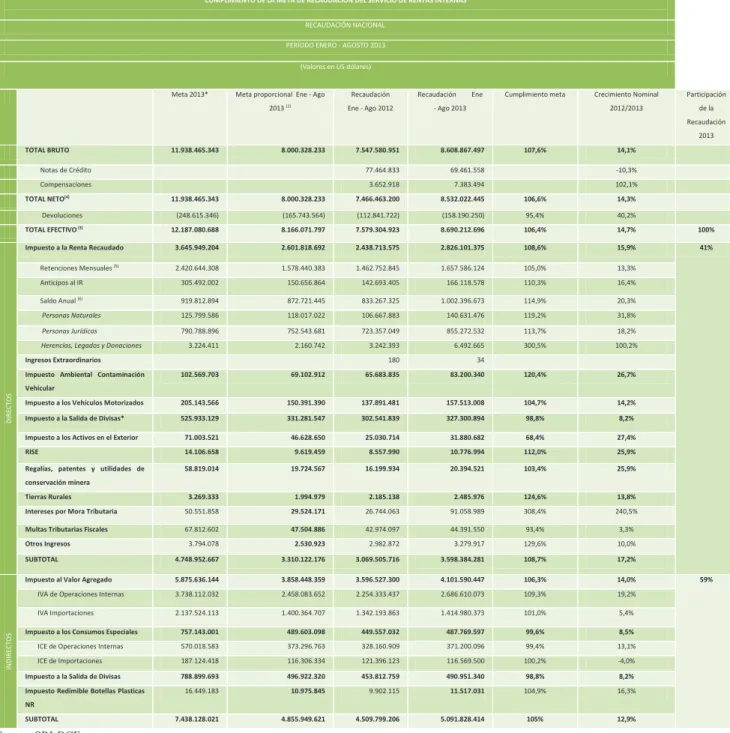
Task: Click 'Impuesto a los Consumos Especiales' label
Action: point(81,632)
